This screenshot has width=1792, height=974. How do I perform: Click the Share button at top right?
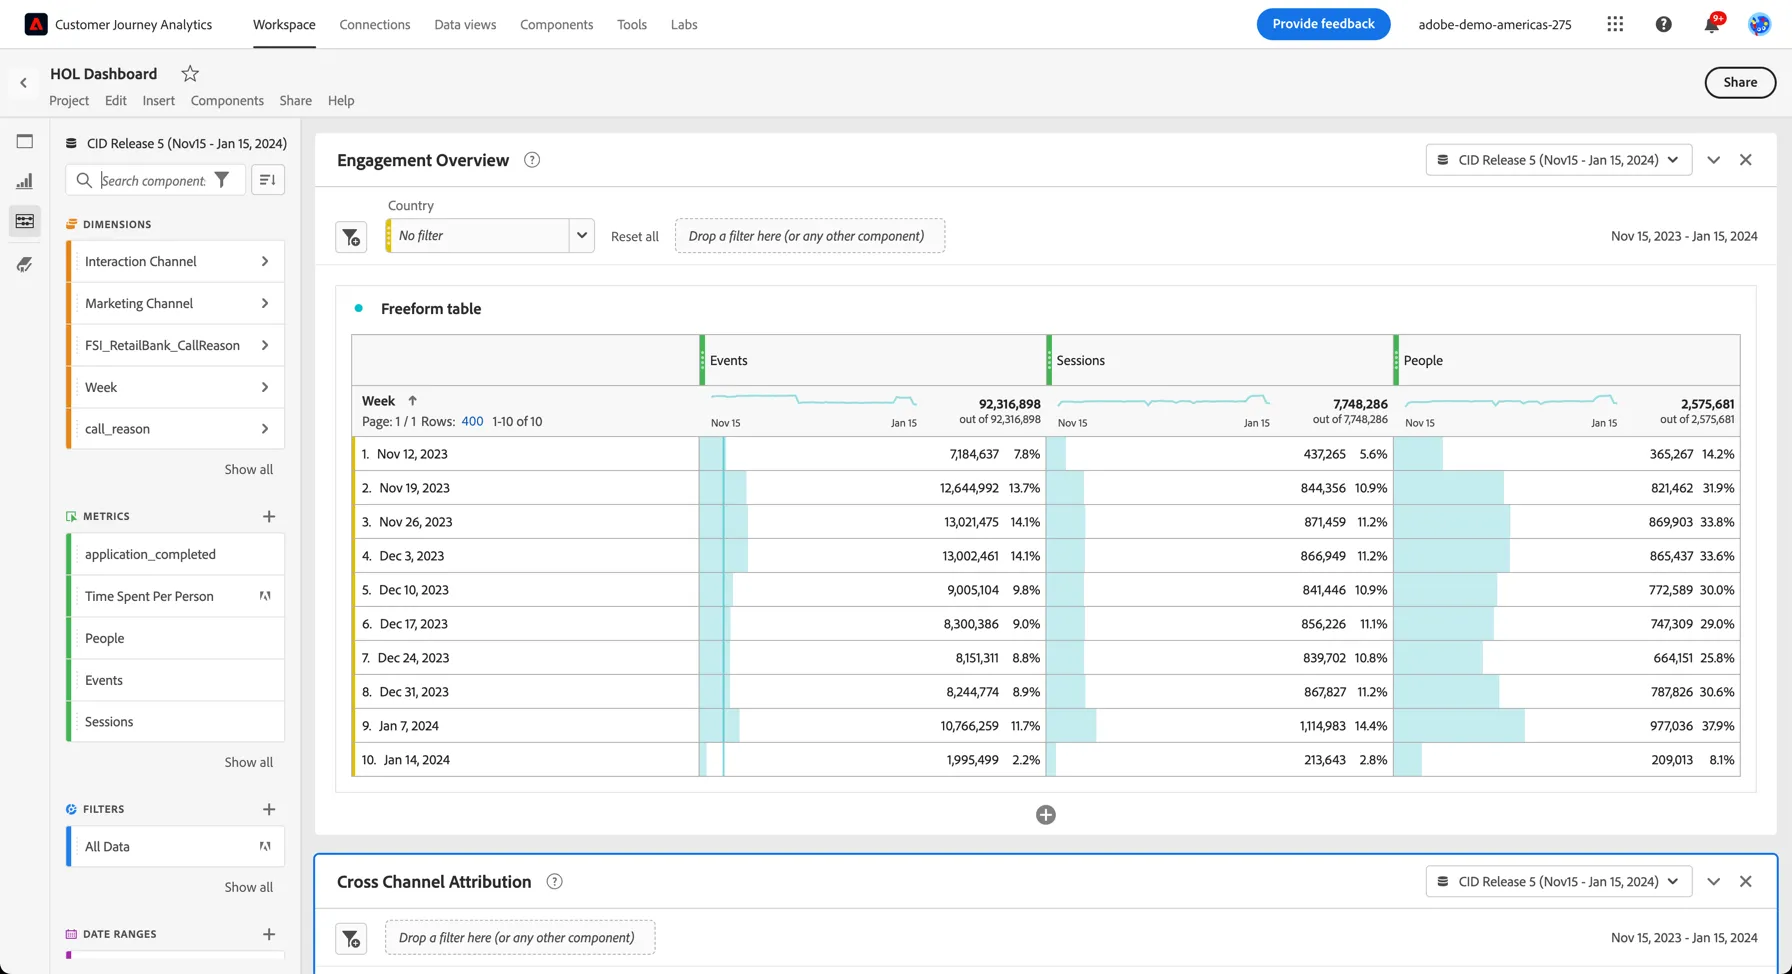click(1740, 83)
